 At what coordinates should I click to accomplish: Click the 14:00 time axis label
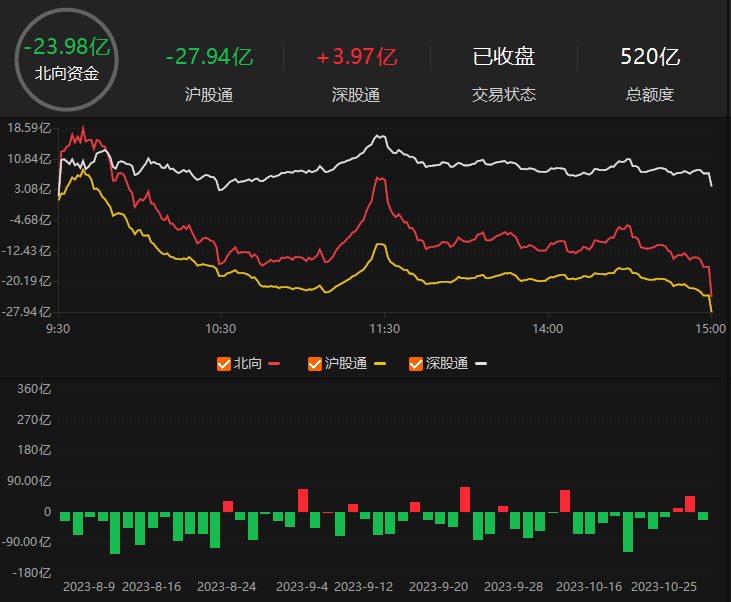pos(548,328)
